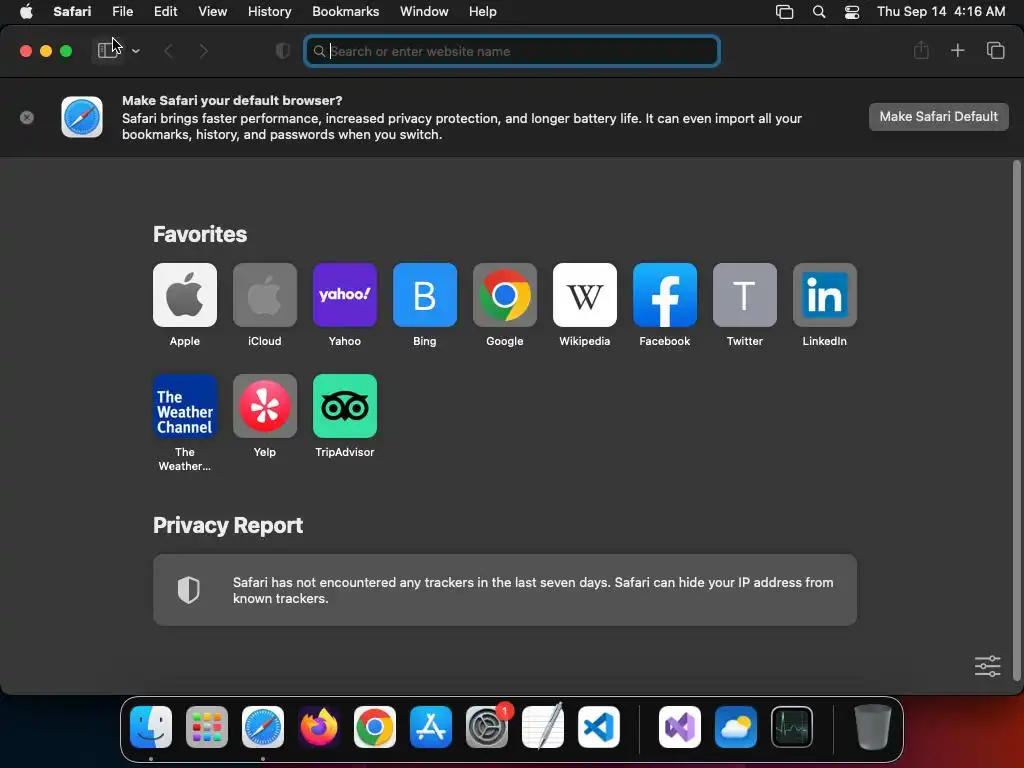Open Spotlight search in menu bar
This screenshot has height=768, width=1024.
819,12
